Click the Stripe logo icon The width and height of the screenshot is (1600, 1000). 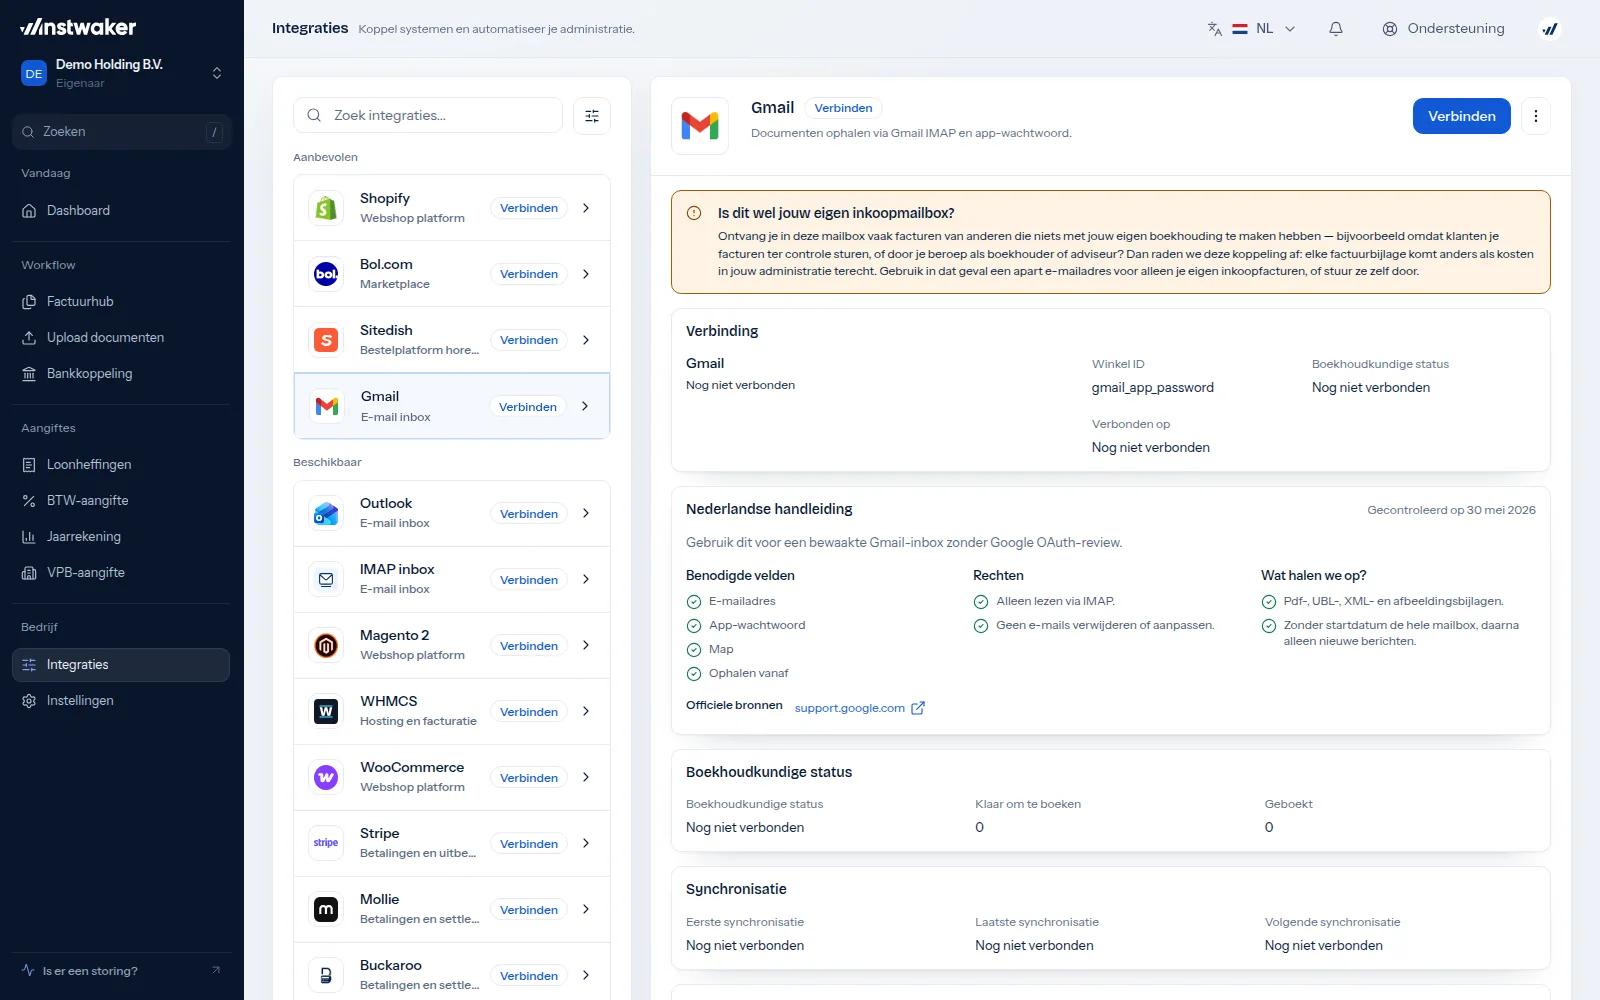pyautogui.click(x=326, y=843)
